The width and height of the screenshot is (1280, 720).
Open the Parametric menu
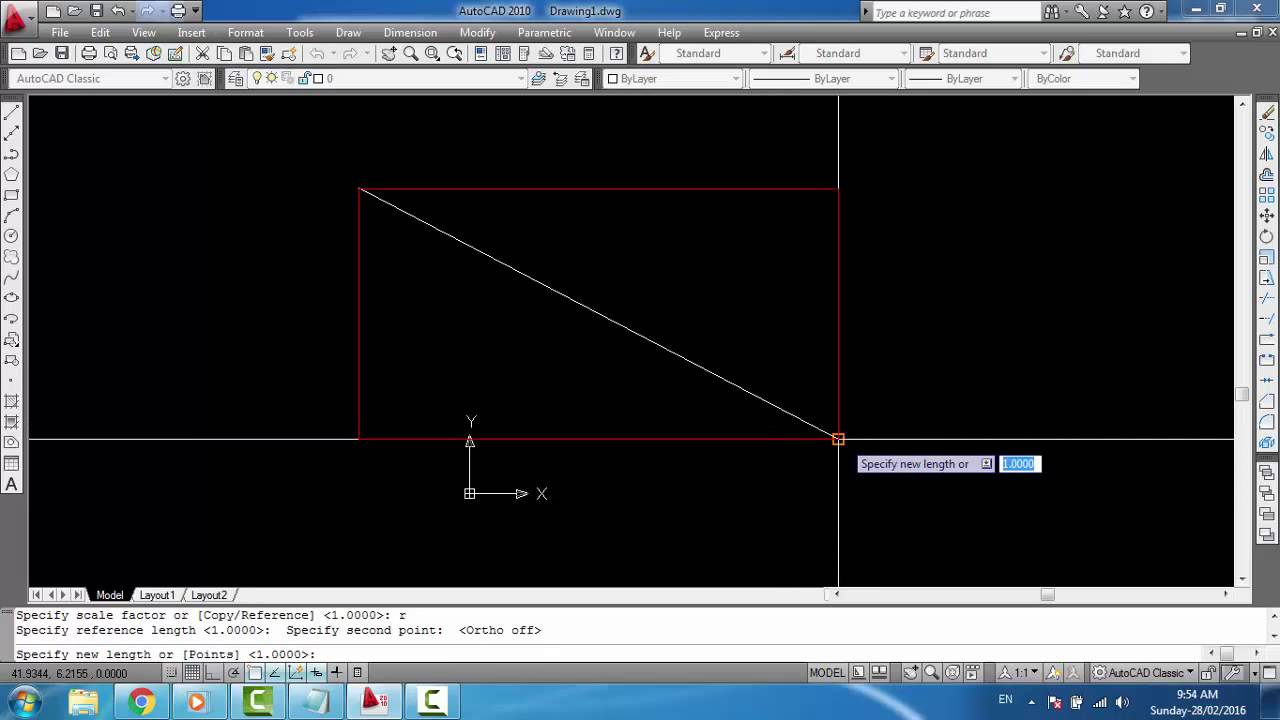(x=544, y=33)
